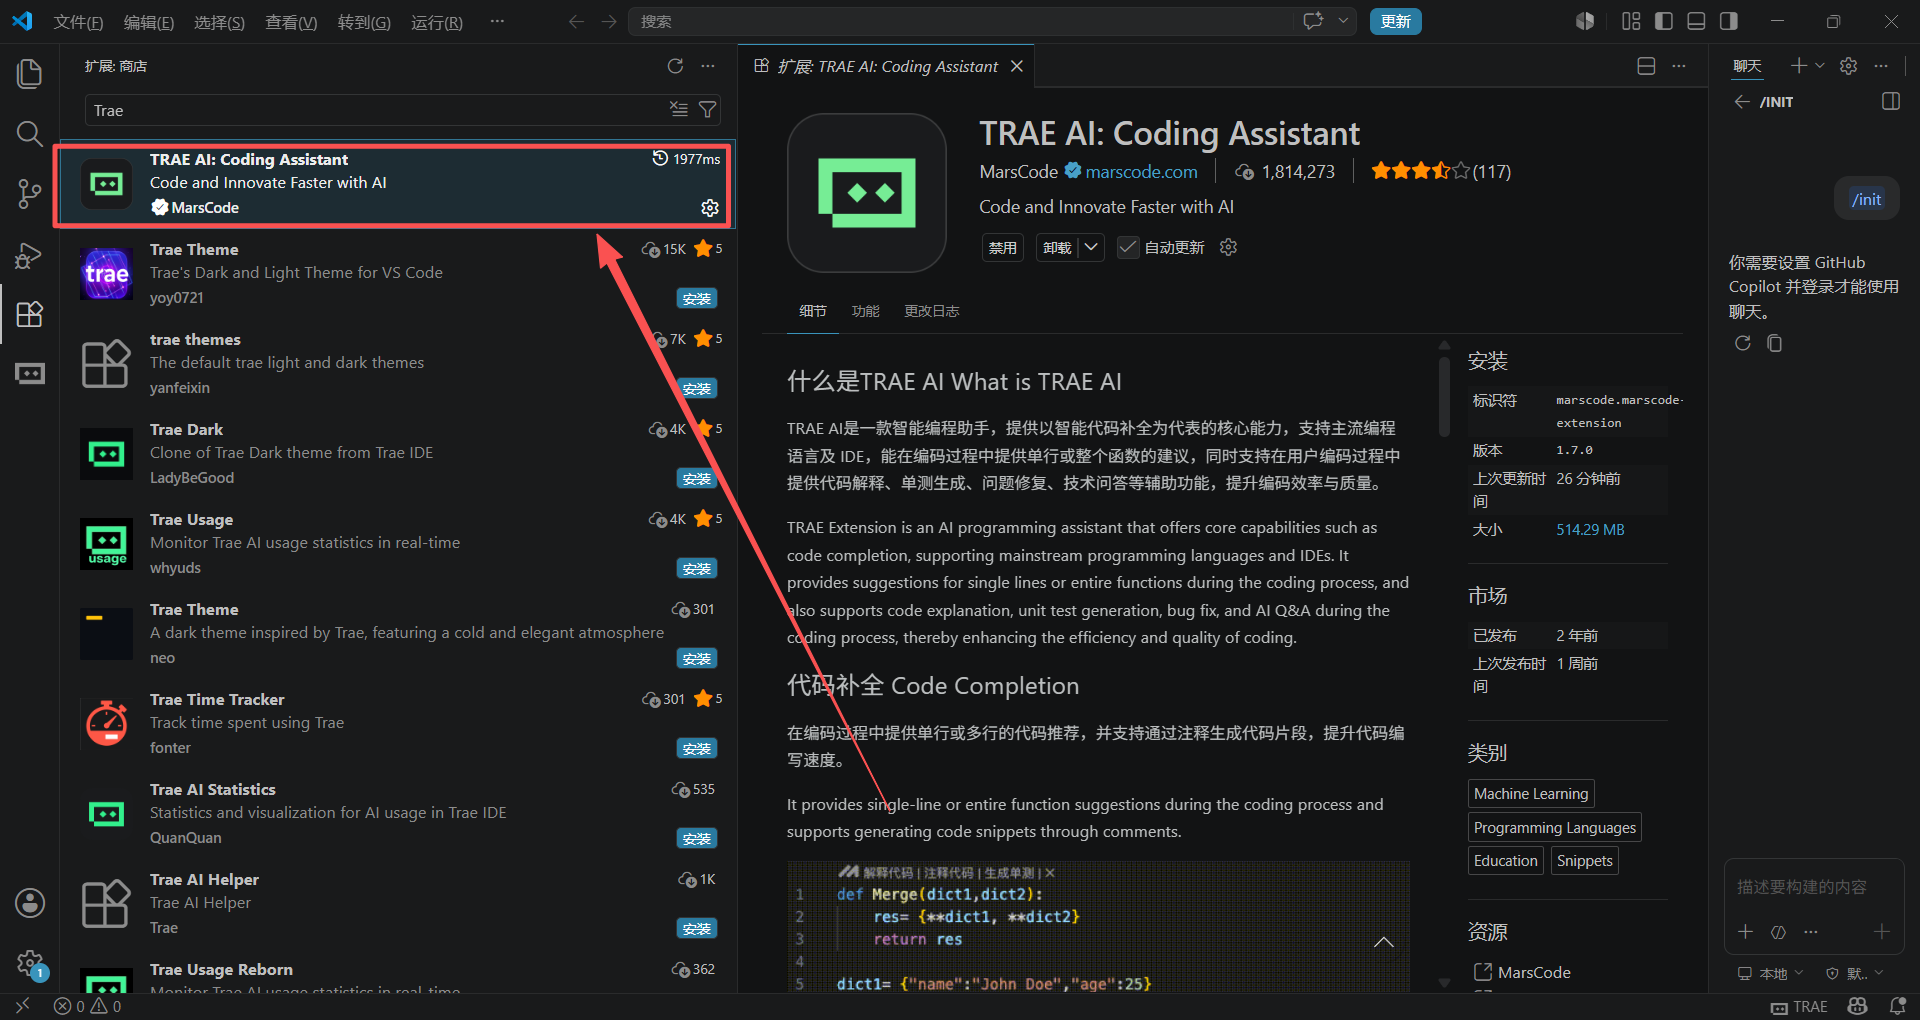Open the Run and Debug view

[x=30, y=255]
